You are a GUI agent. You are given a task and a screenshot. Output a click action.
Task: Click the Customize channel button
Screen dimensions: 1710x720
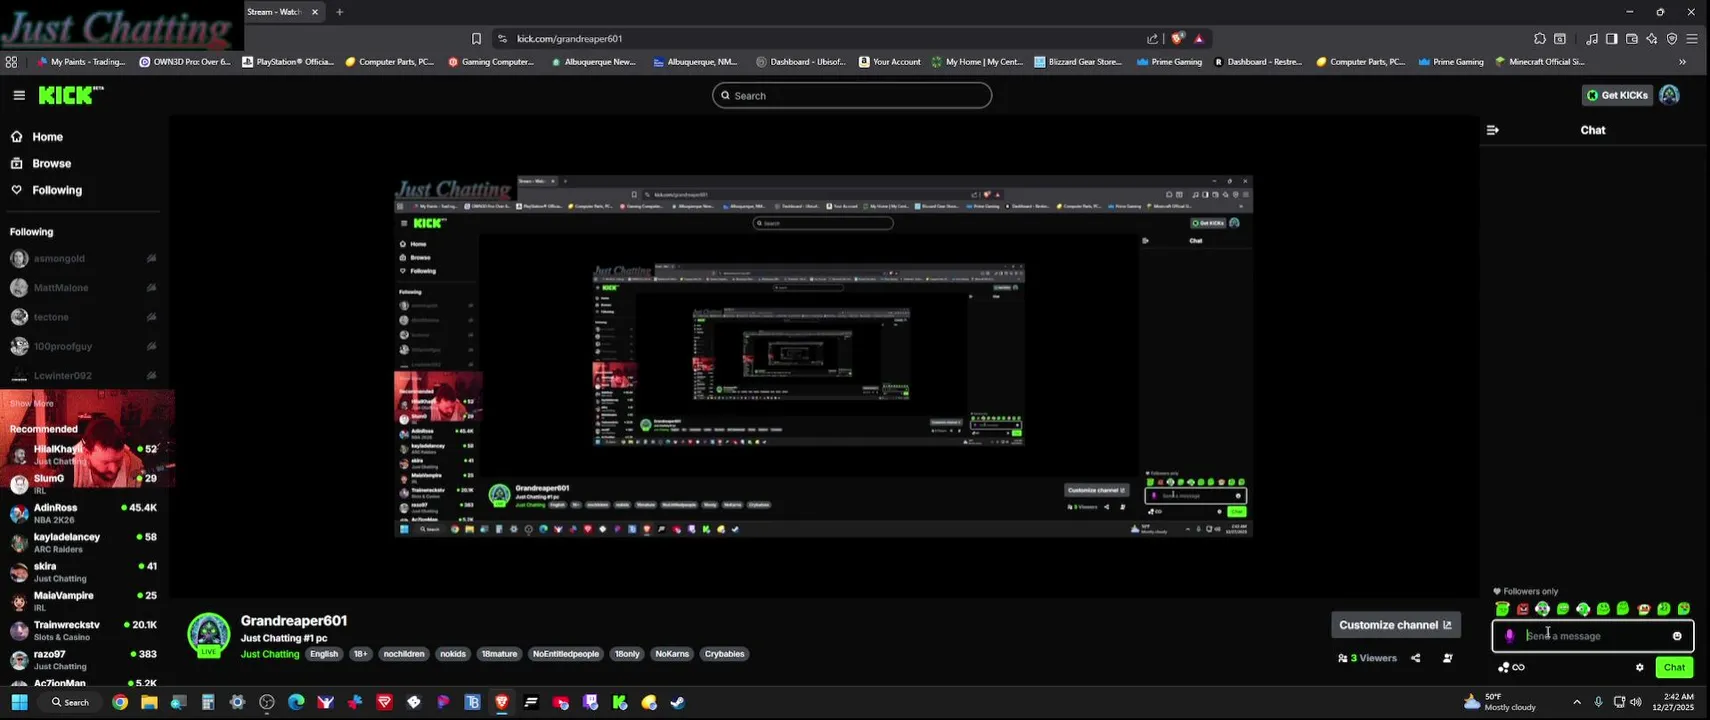point(1396,625)
